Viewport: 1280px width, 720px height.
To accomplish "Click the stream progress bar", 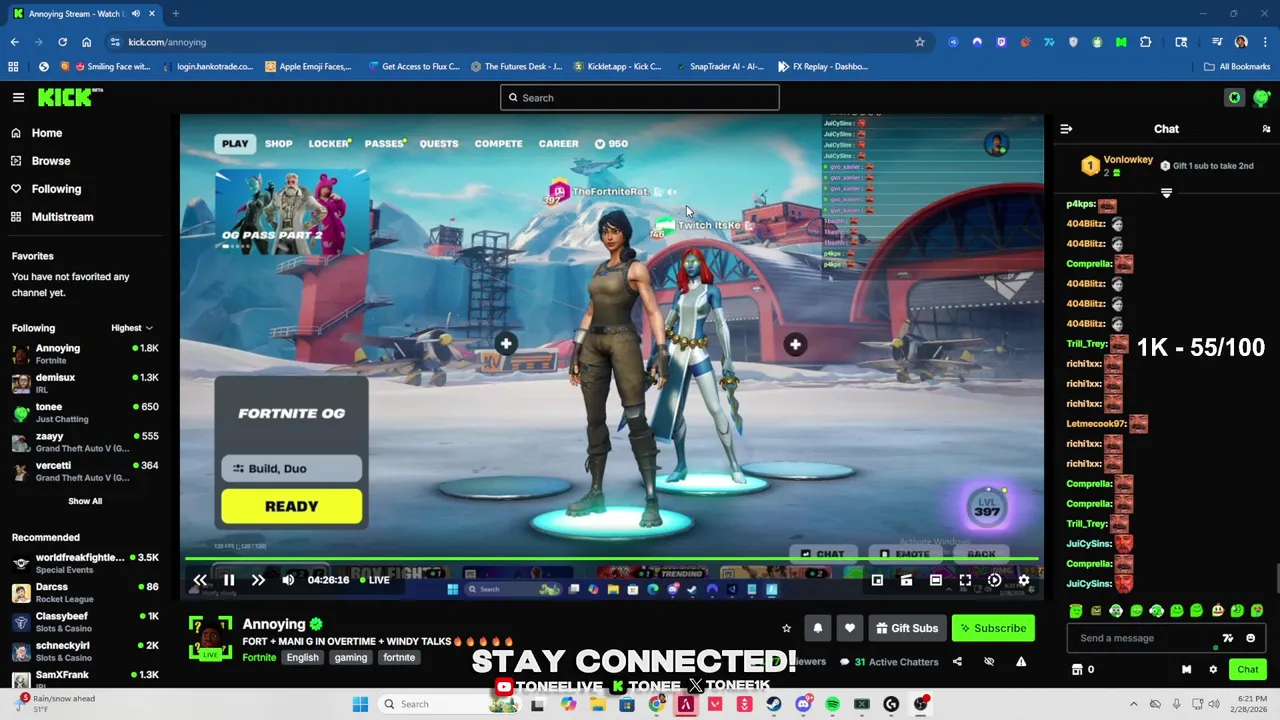I will pos(612,560).
